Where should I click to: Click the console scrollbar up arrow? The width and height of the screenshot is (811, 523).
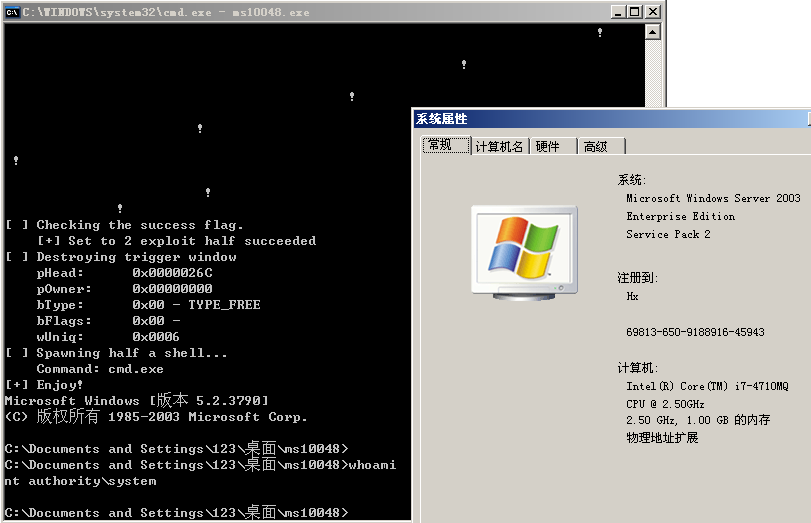pos(653,32)
